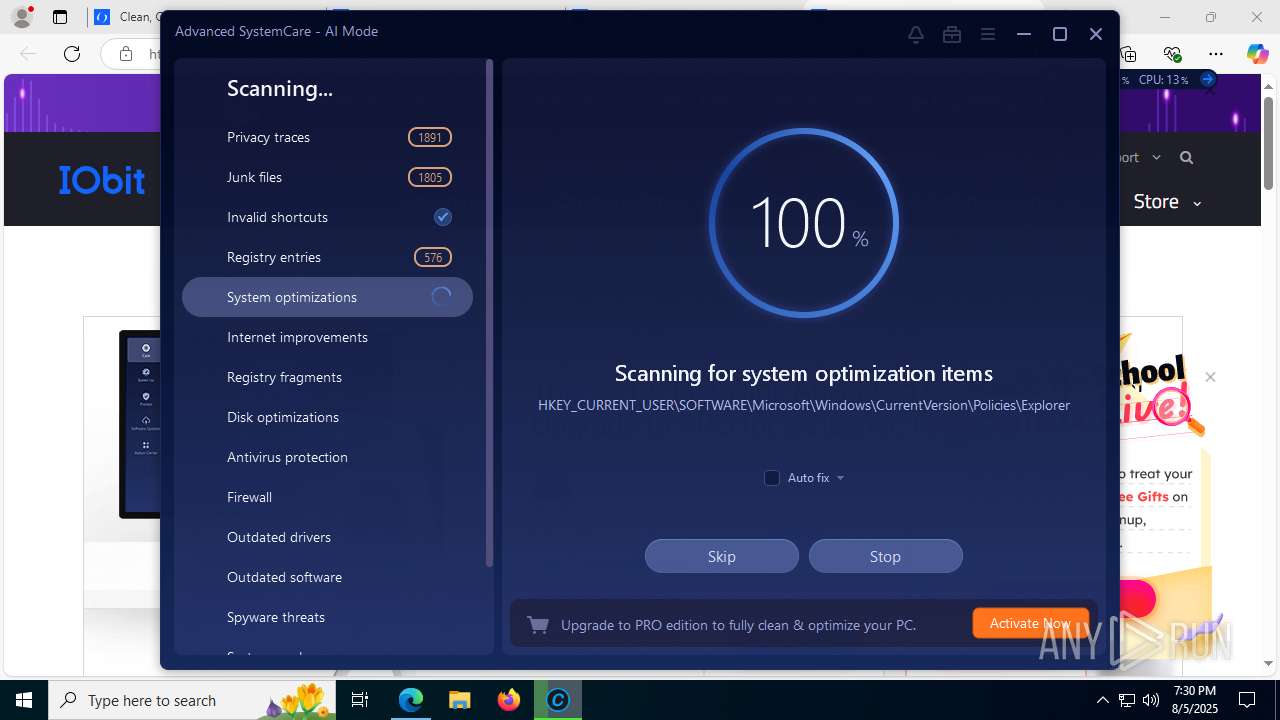1280x720 pixels.
Task: Click the Junk files count badge 1805
Action: pos(430,177)
